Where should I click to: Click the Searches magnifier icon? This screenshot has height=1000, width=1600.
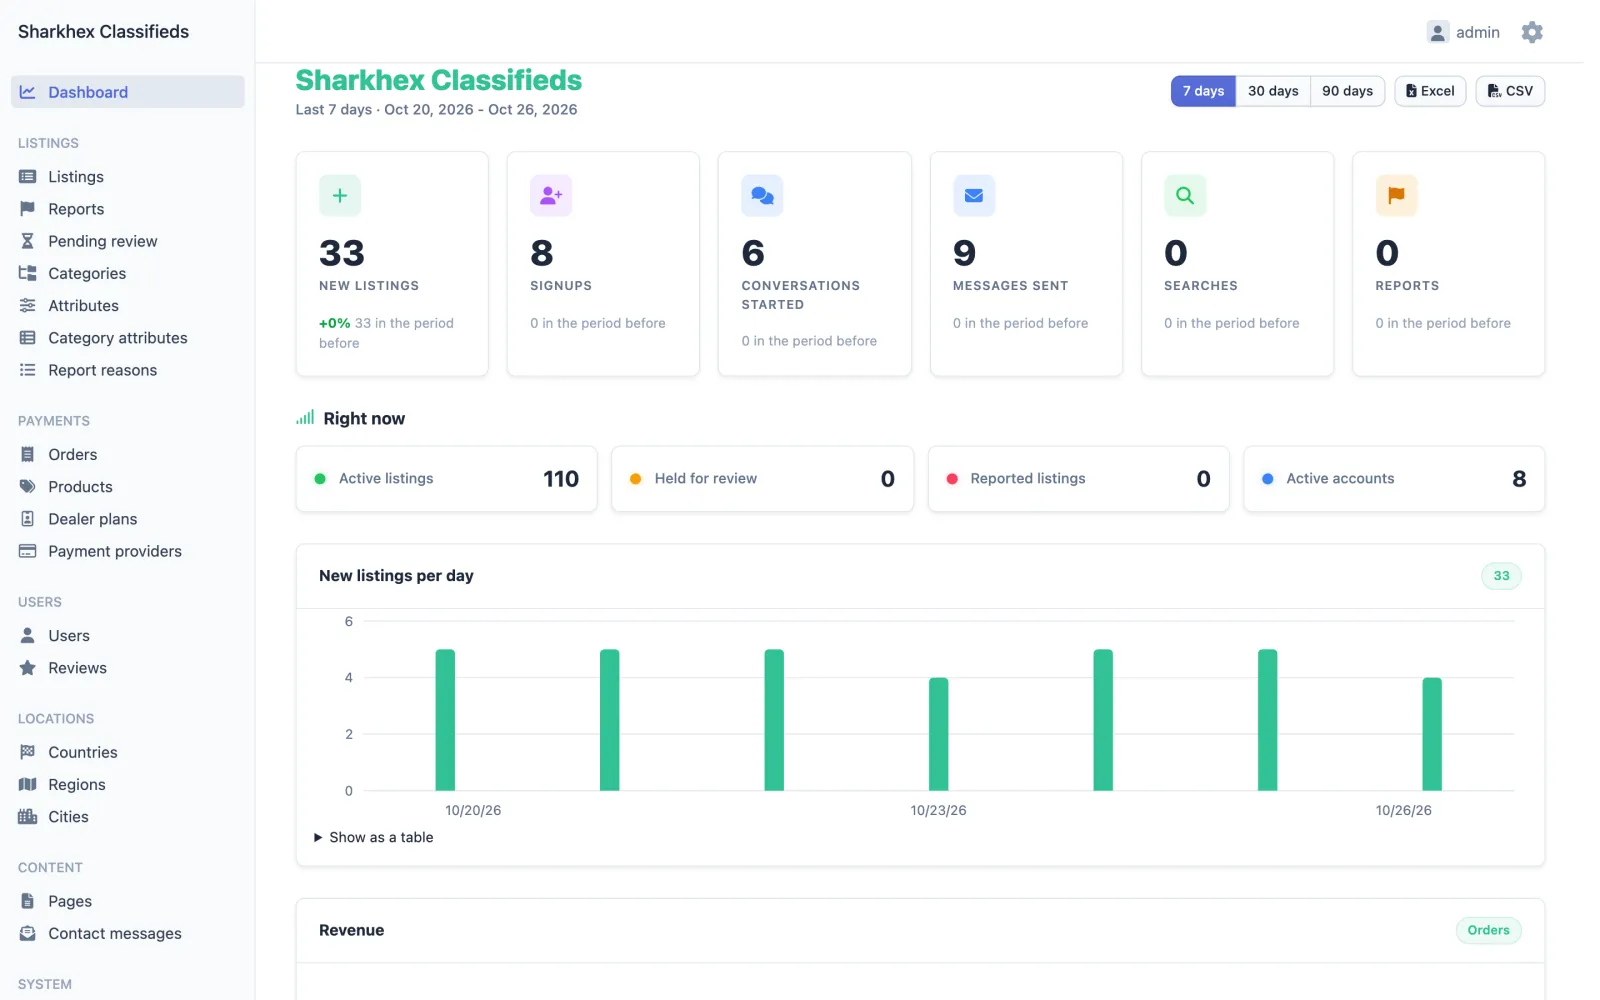coord(1185,196)
